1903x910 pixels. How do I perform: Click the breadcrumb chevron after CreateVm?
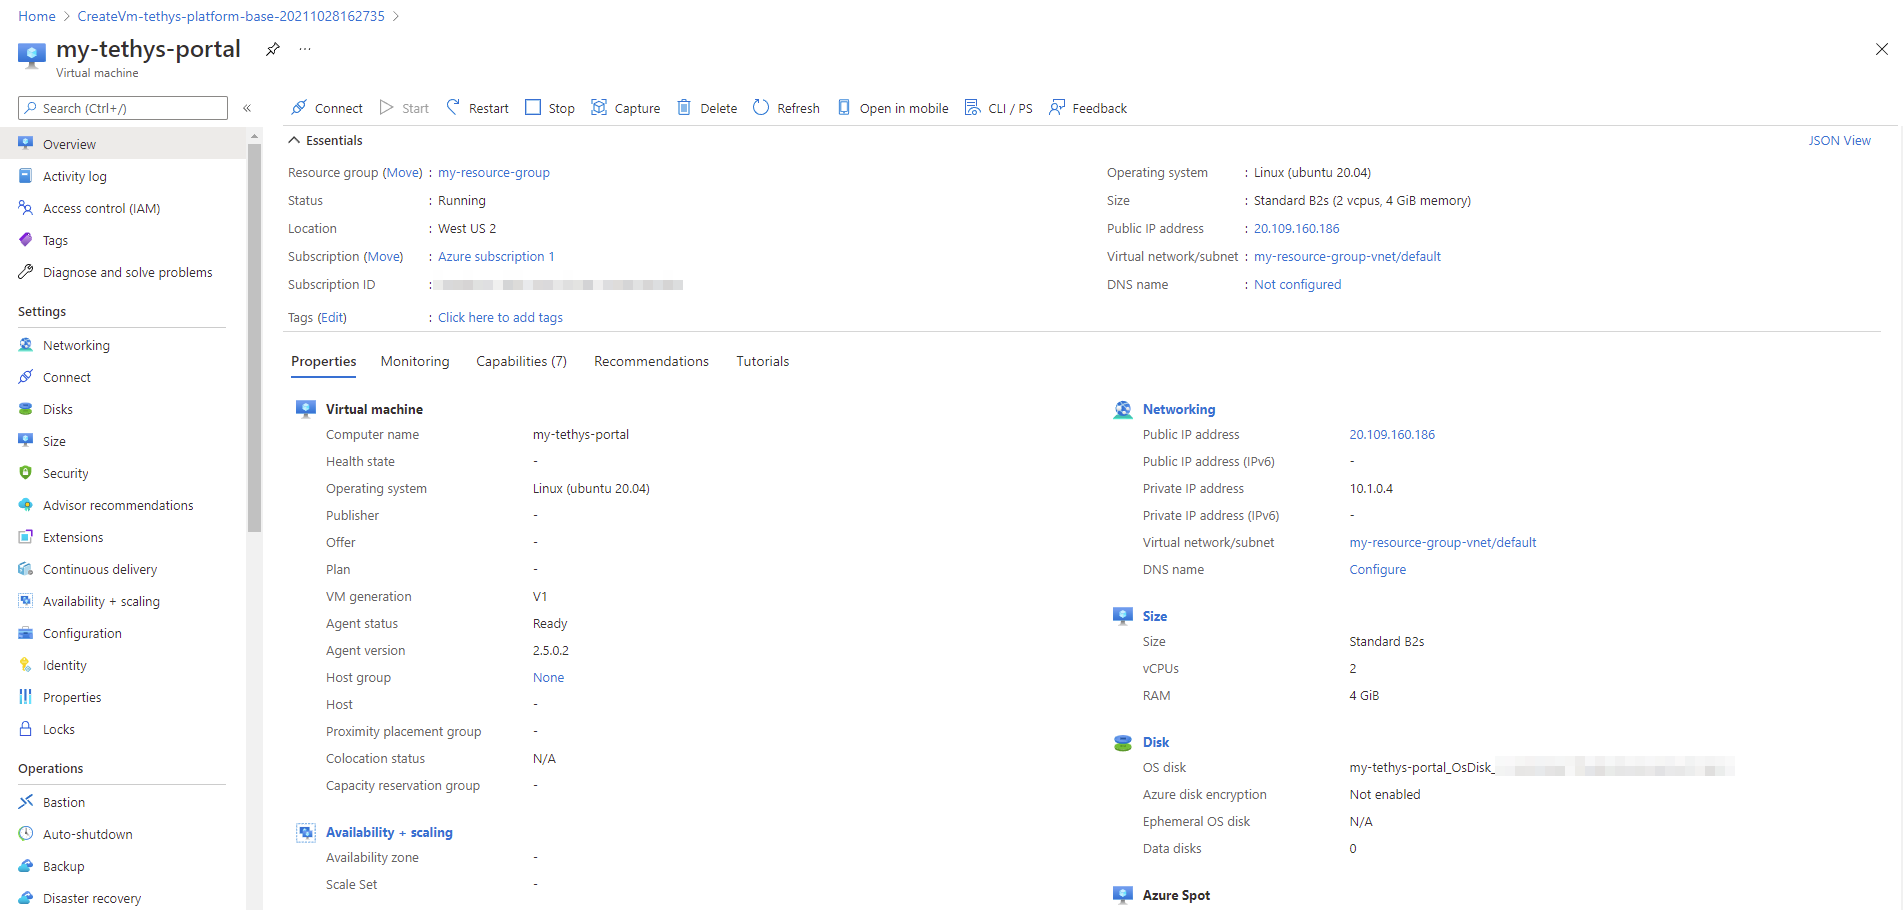point(396,16)
